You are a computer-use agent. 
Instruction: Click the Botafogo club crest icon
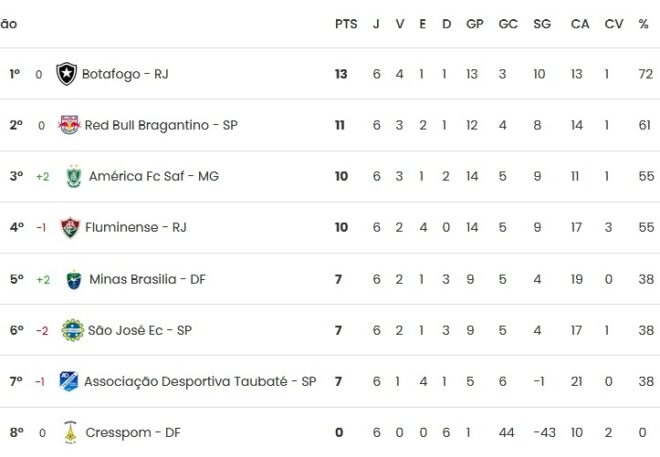click(67, 74)
